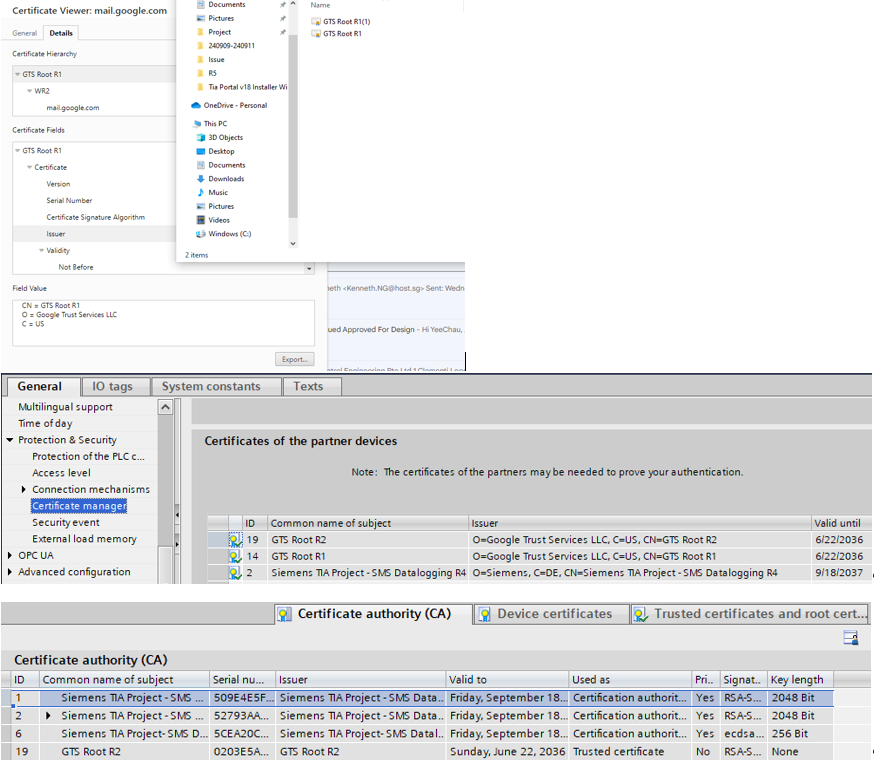The height and width of the screenshot is (760, 874).
Task: Select External load memory
Action: pyautogui.click(x=84, y=539)
